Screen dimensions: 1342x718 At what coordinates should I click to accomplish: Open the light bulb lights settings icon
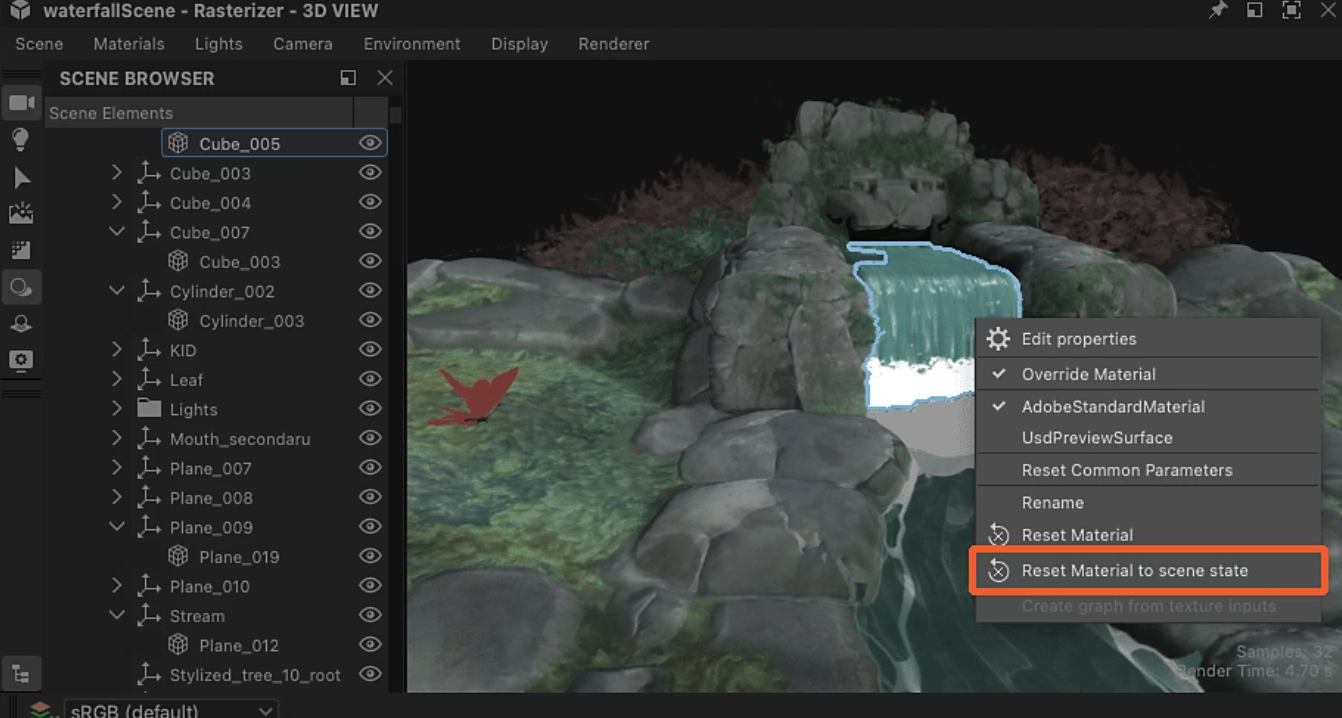(20, 140)
